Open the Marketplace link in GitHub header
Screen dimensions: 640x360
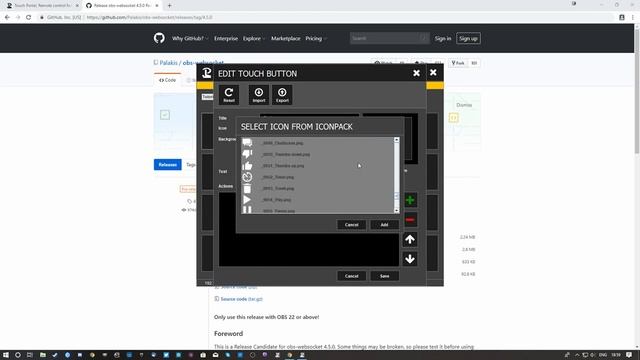285,38
